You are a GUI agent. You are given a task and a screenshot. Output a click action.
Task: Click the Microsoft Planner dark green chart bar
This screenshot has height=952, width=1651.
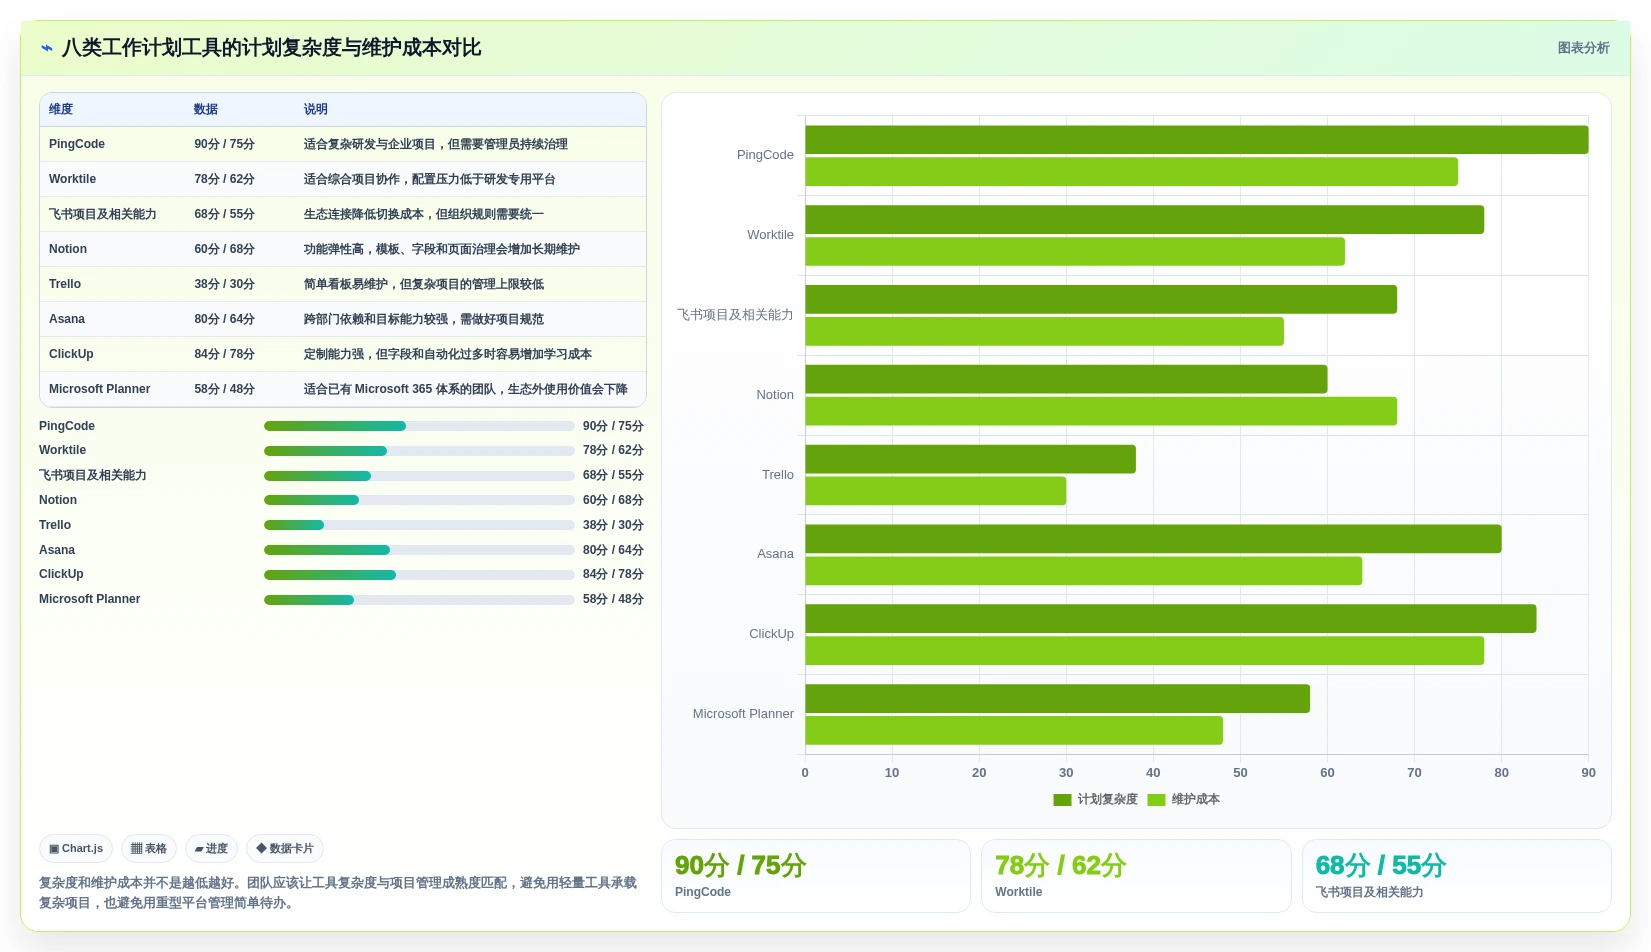[x=1058, y=699]
